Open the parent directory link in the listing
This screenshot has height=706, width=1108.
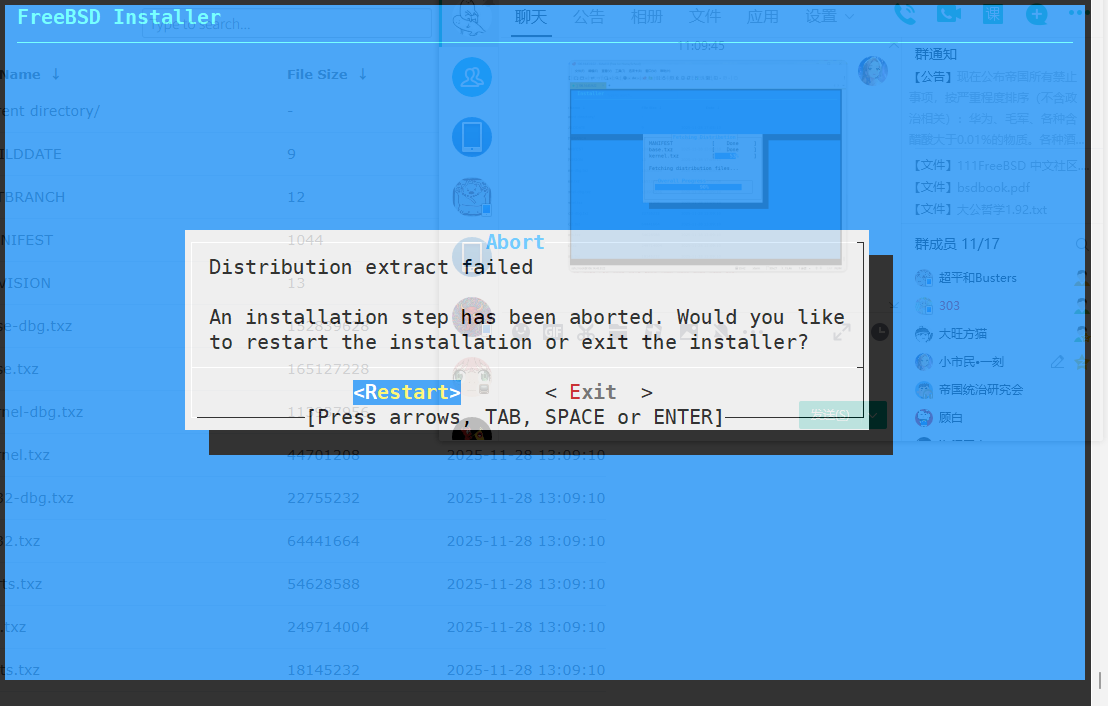tap(50, 111)
